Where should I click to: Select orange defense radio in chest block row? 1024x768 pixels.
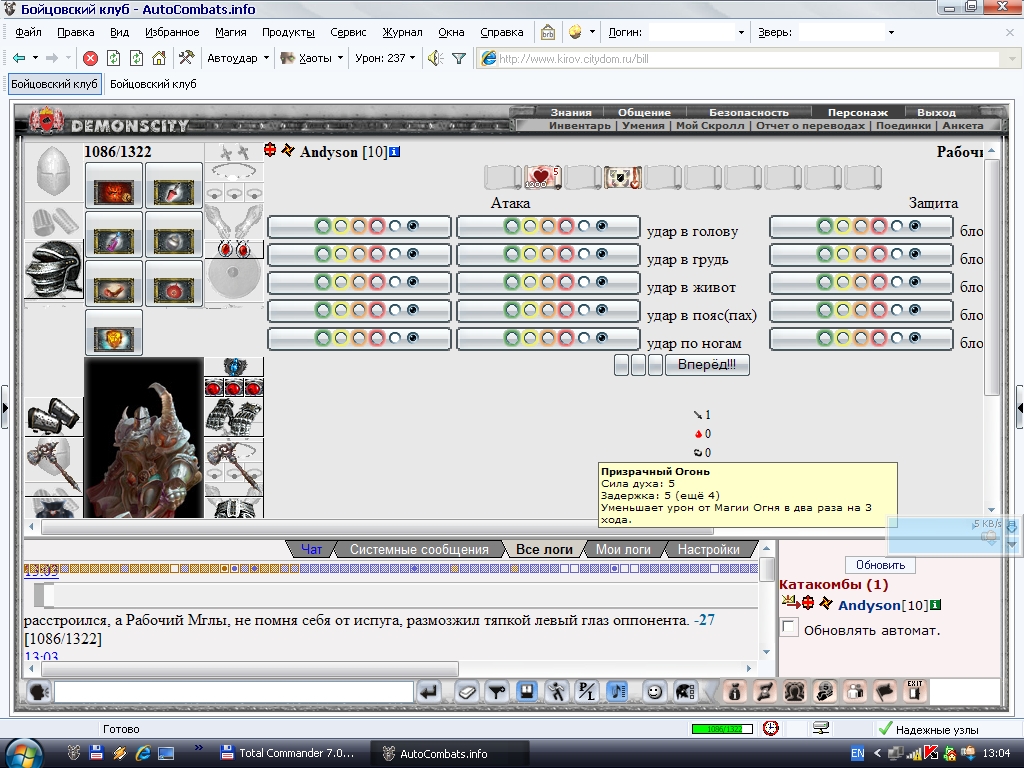[861, 255]
